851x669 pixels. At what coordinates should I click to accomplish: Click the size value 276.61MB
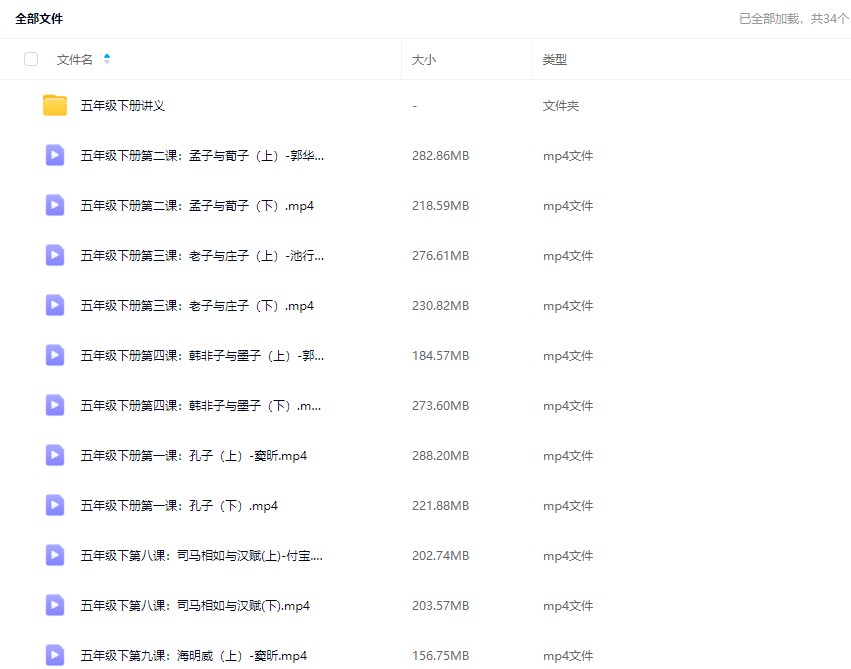click(440, 256)
